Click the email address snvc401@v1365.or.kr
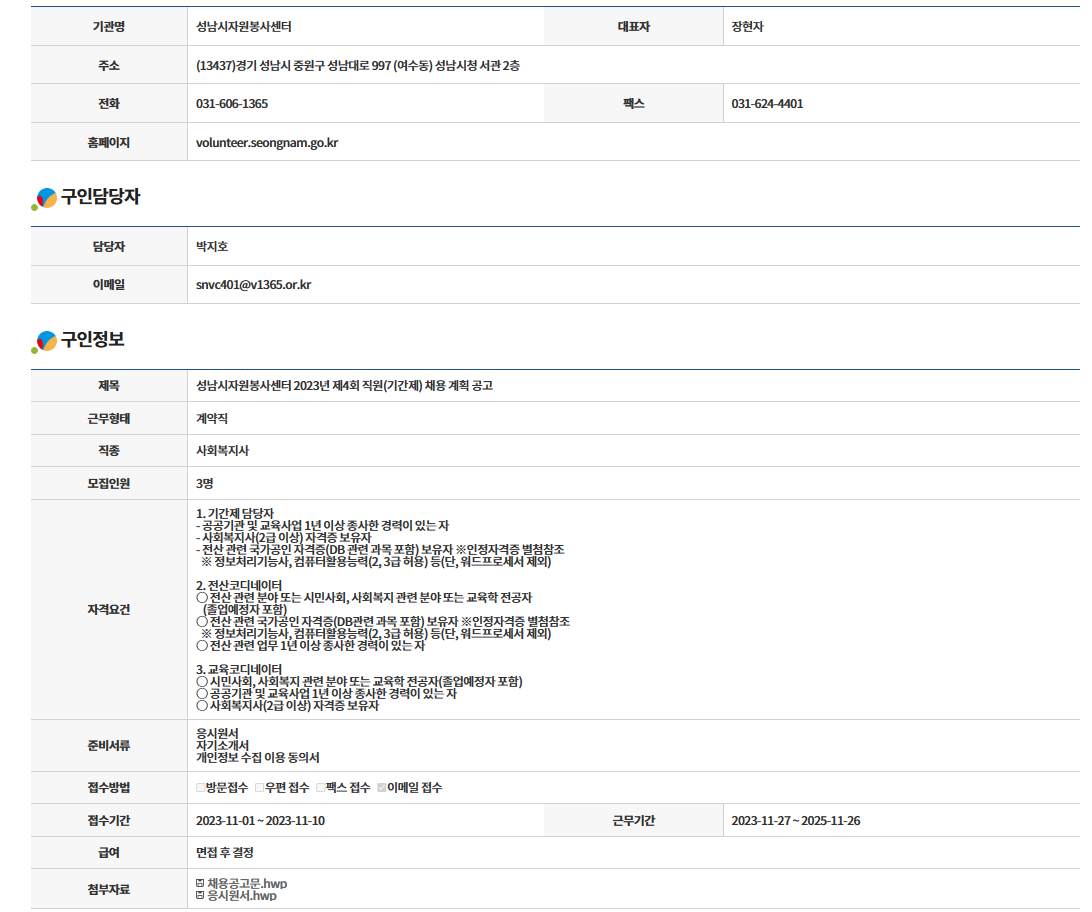1092x912 pixels. (253, 285)
